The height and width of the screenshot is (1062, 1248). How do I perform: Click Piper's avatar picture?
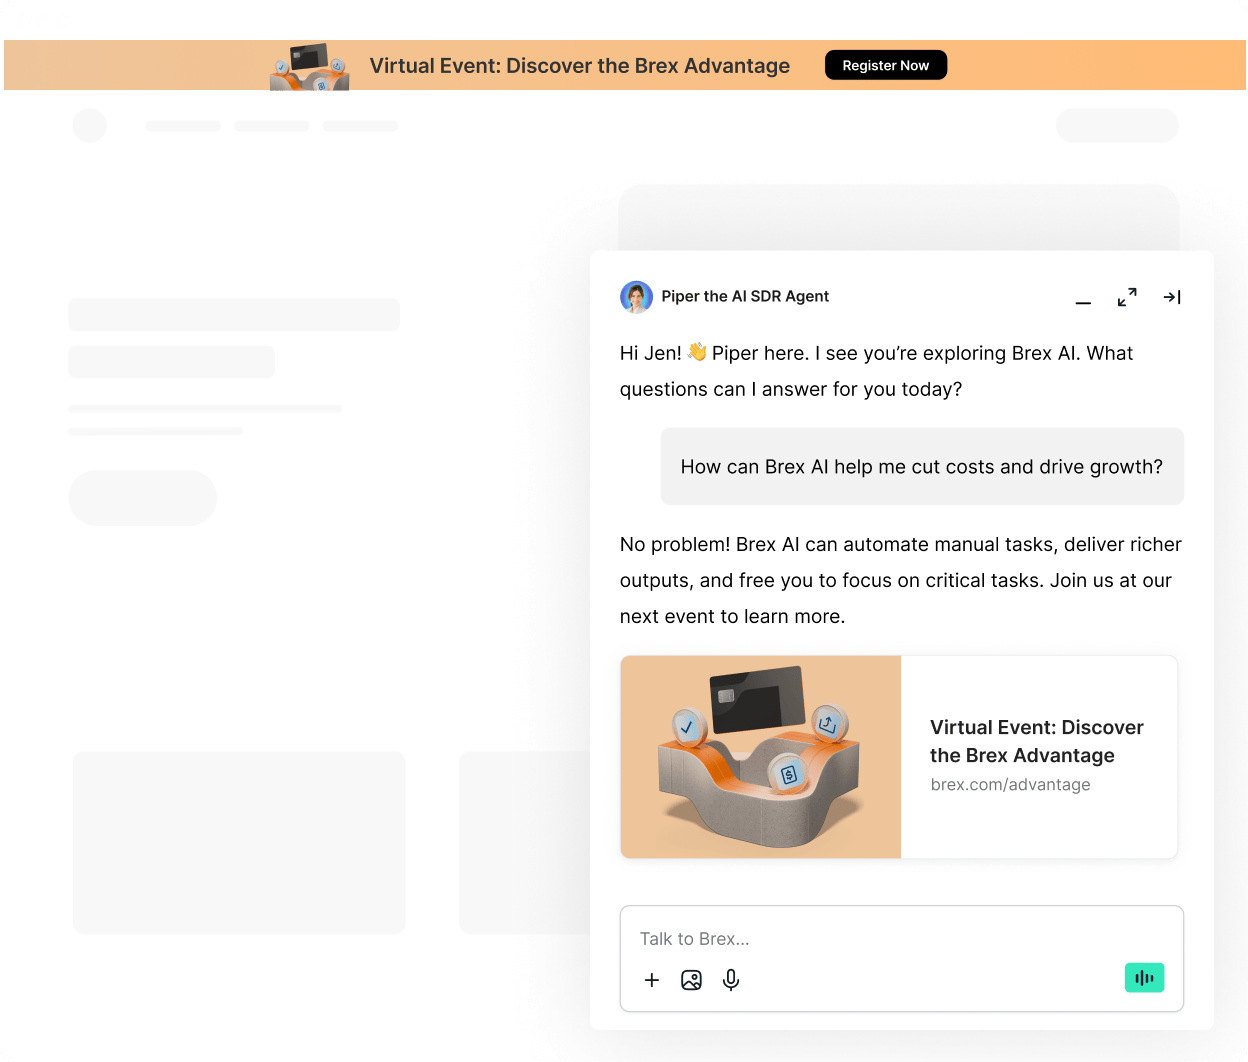point(636,297)
